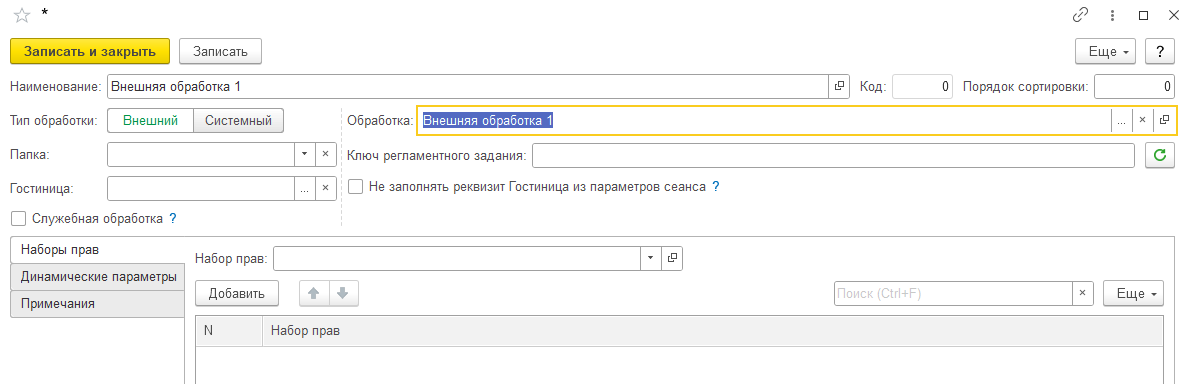Click the N column header

(x=229, y=331)
